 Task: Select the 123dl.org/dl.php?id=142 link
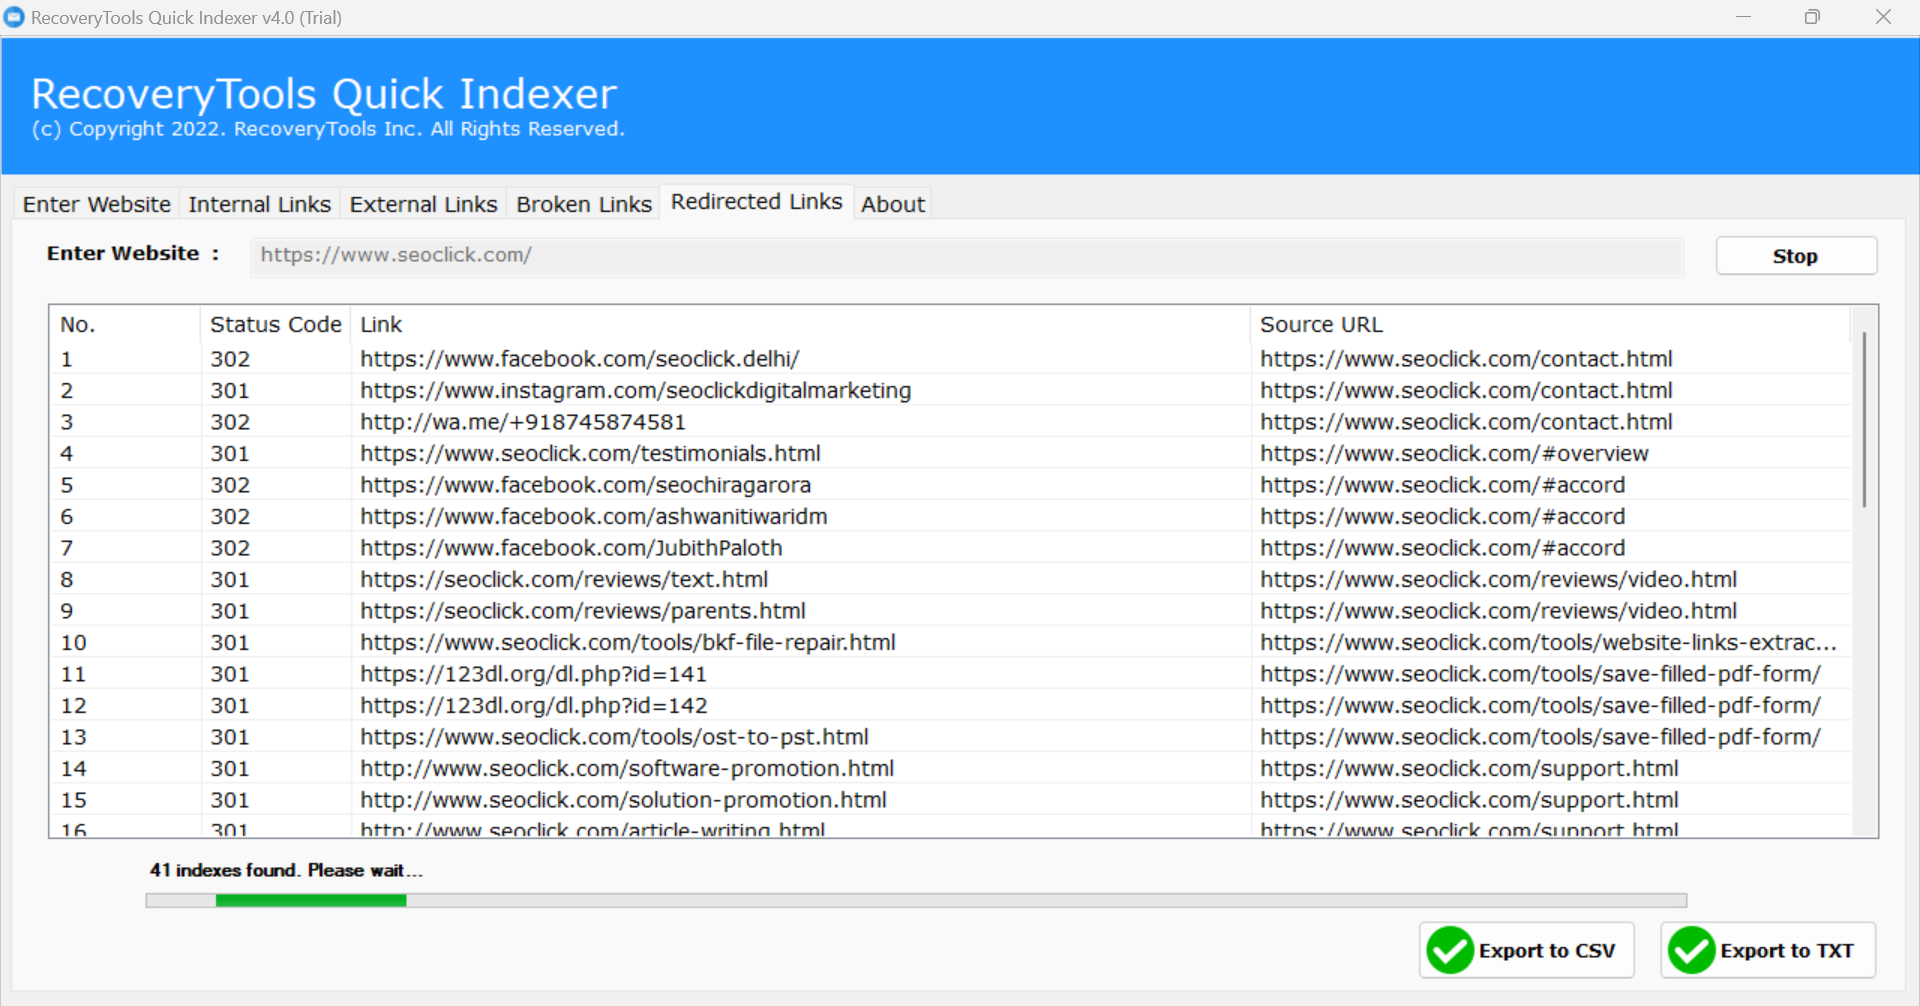533,706
